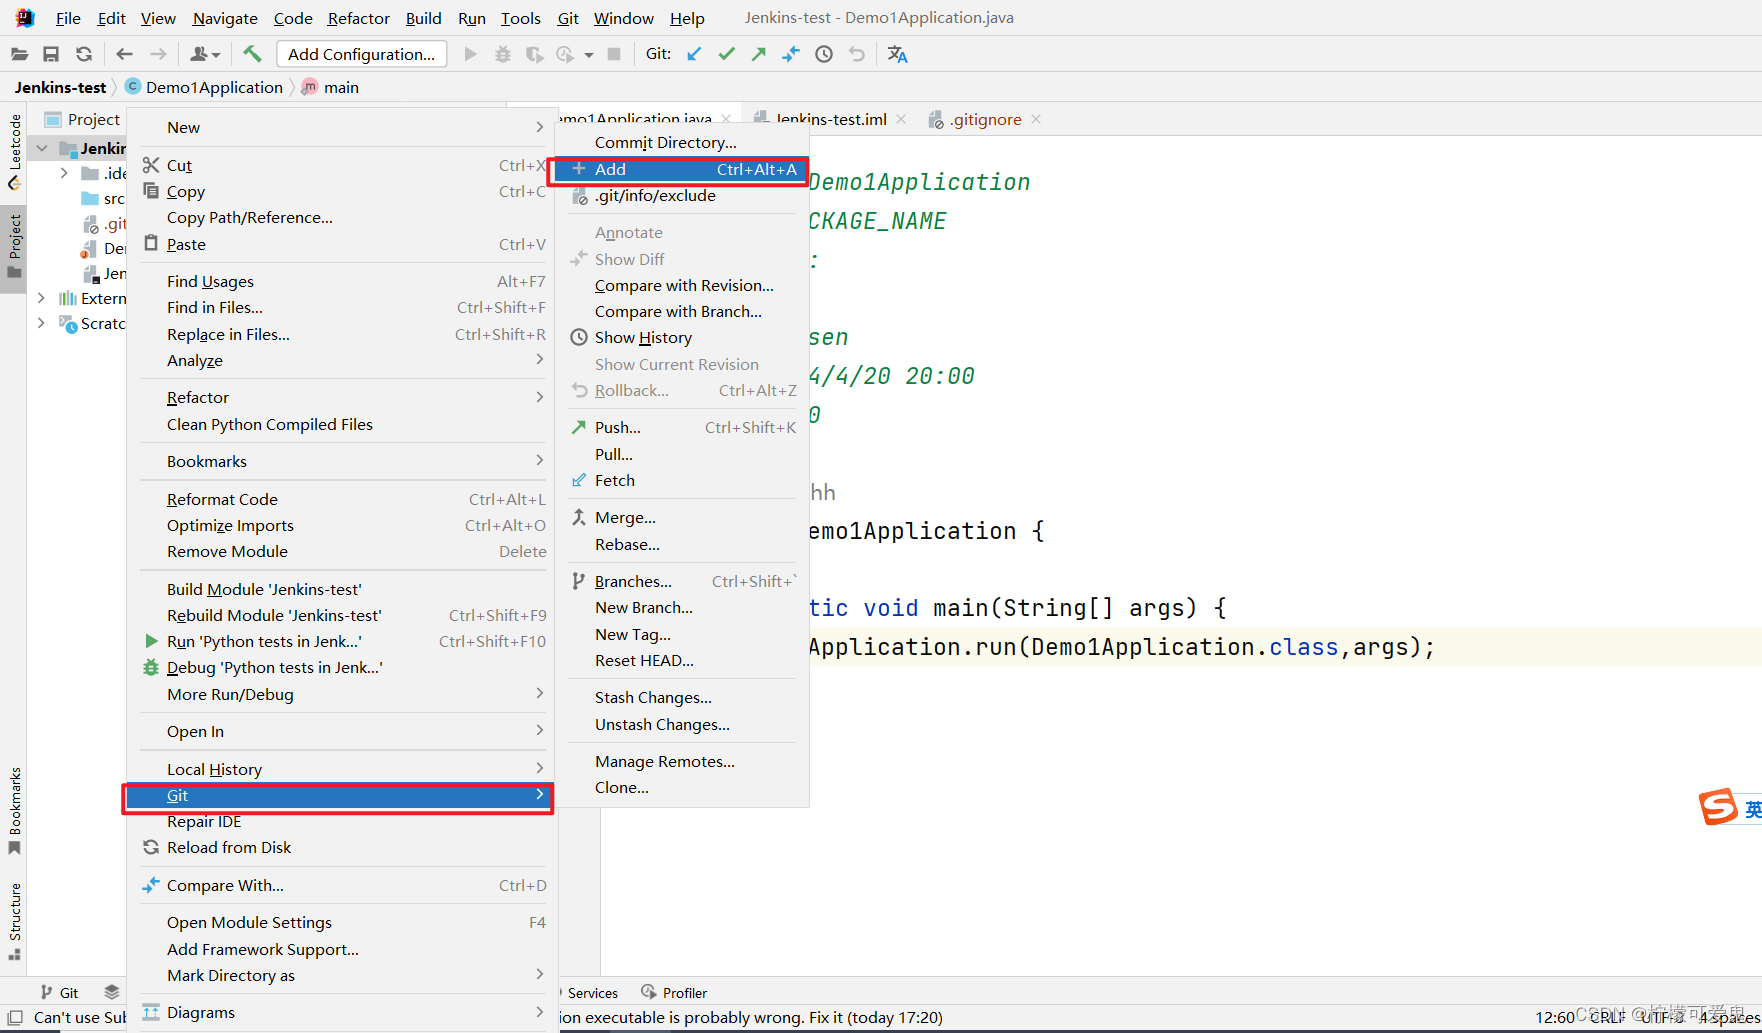Open the Services tool window
This screenshot has width=1762, height=1033.
(x=592, y=992)
